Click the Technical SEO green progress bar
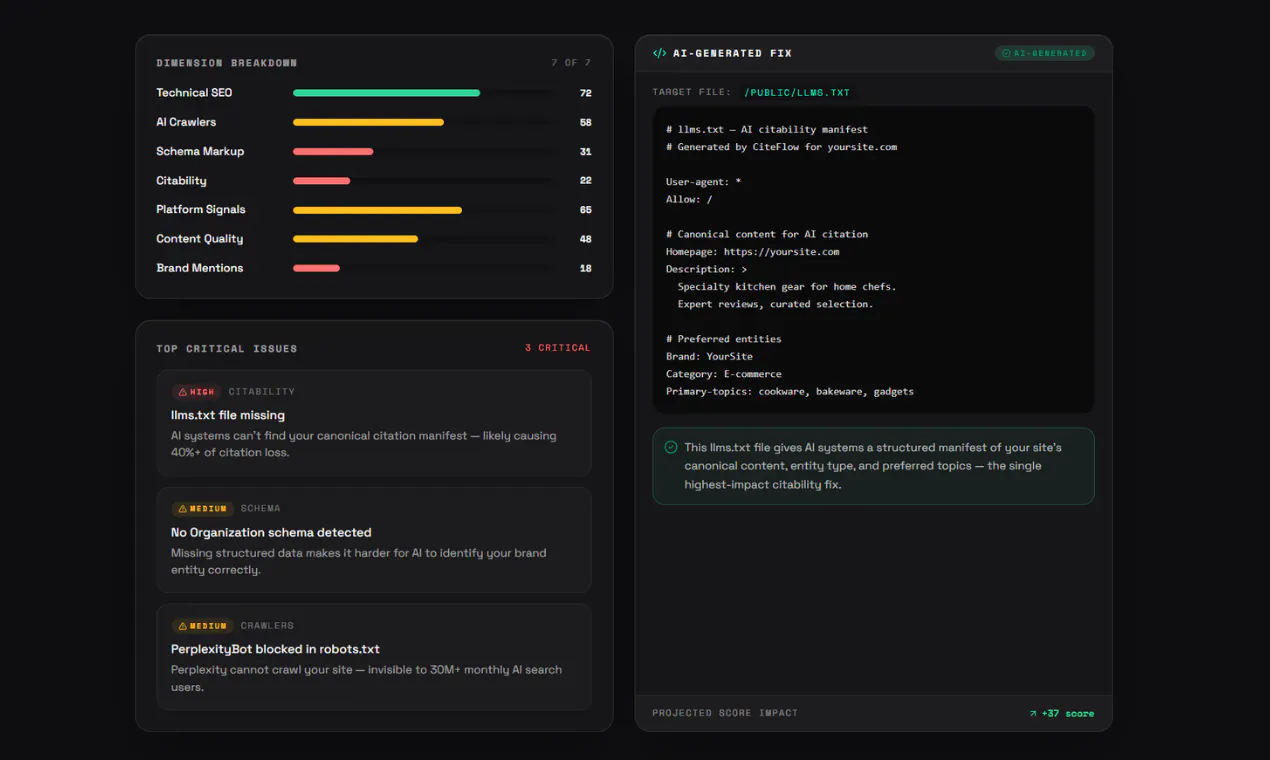 click(x=386, y=93)
